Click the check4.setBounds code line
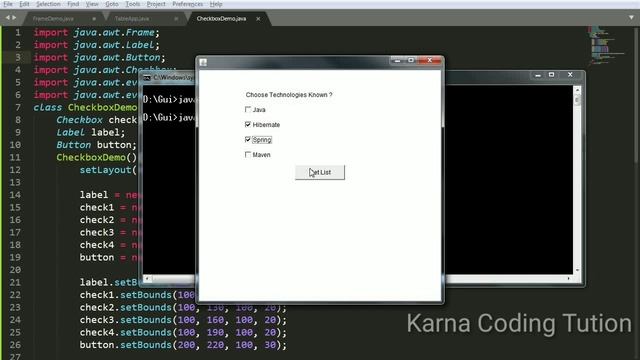The width and height of the screenshot is (640, 360). coord(183,332)
